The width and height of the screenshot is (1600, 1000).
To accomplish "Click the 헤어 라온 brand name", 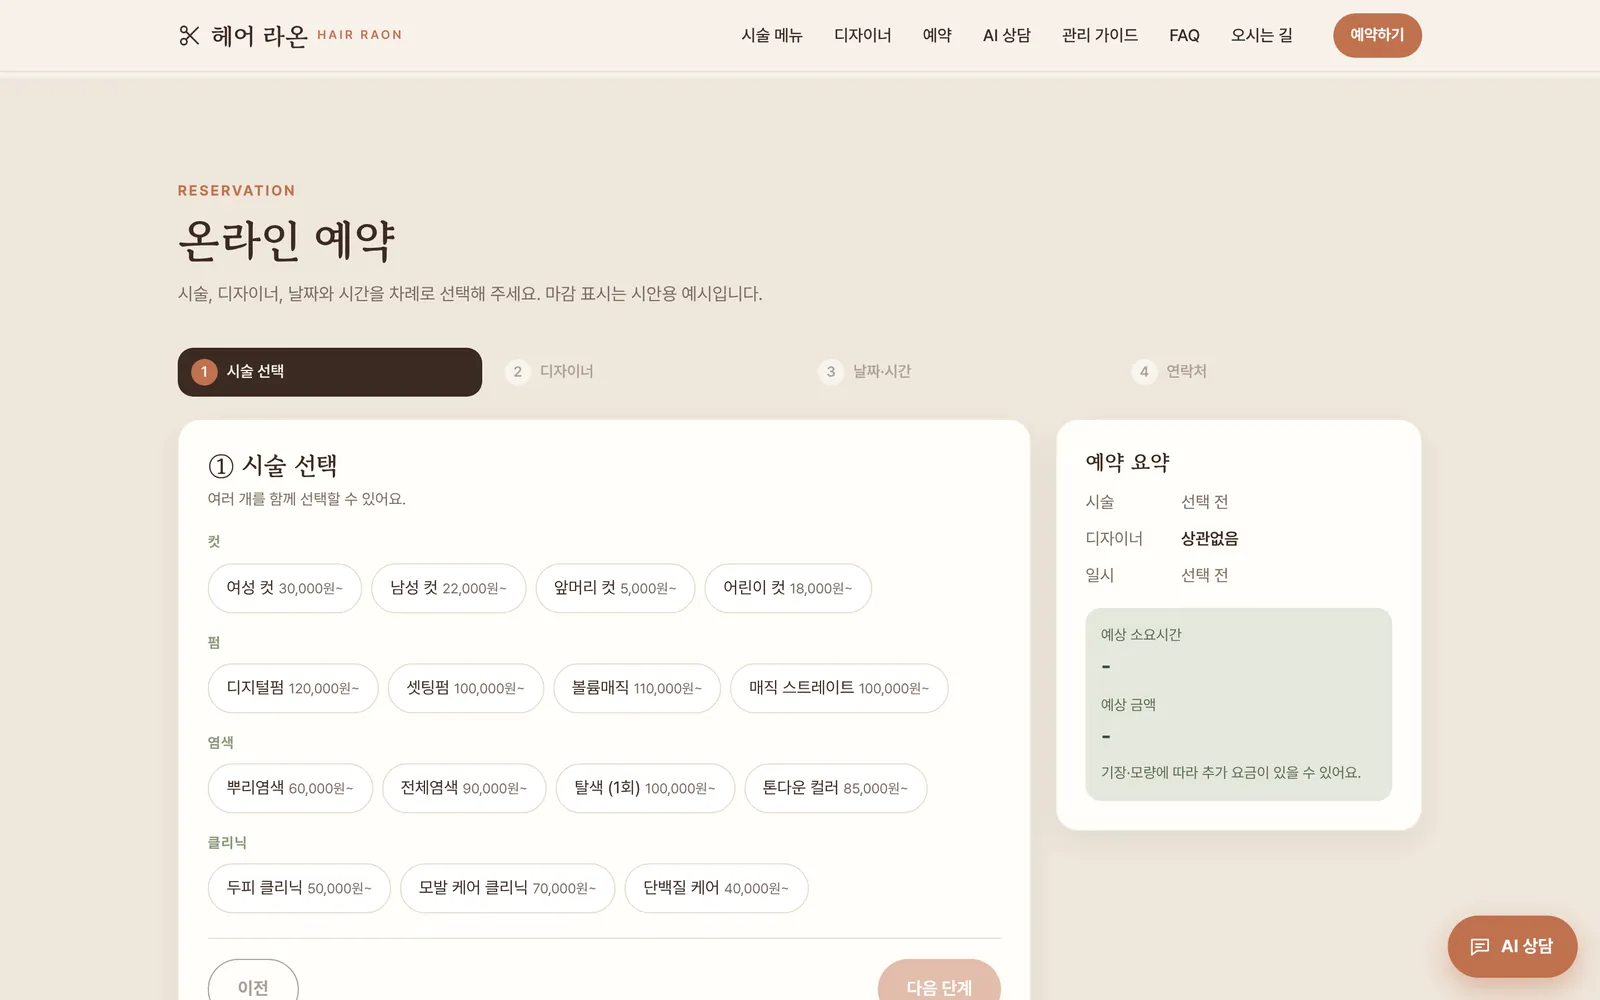I will 260,36.
